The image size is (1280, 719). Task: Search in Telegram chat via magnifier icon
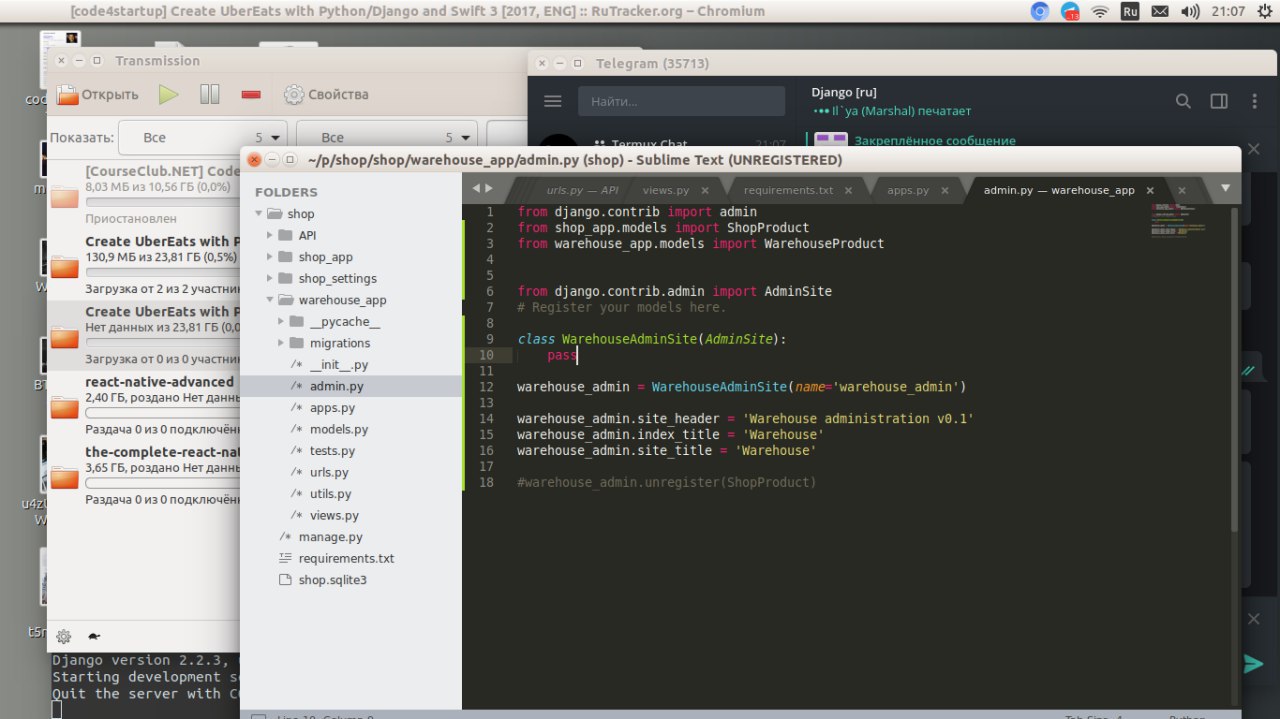point(1183,101)
